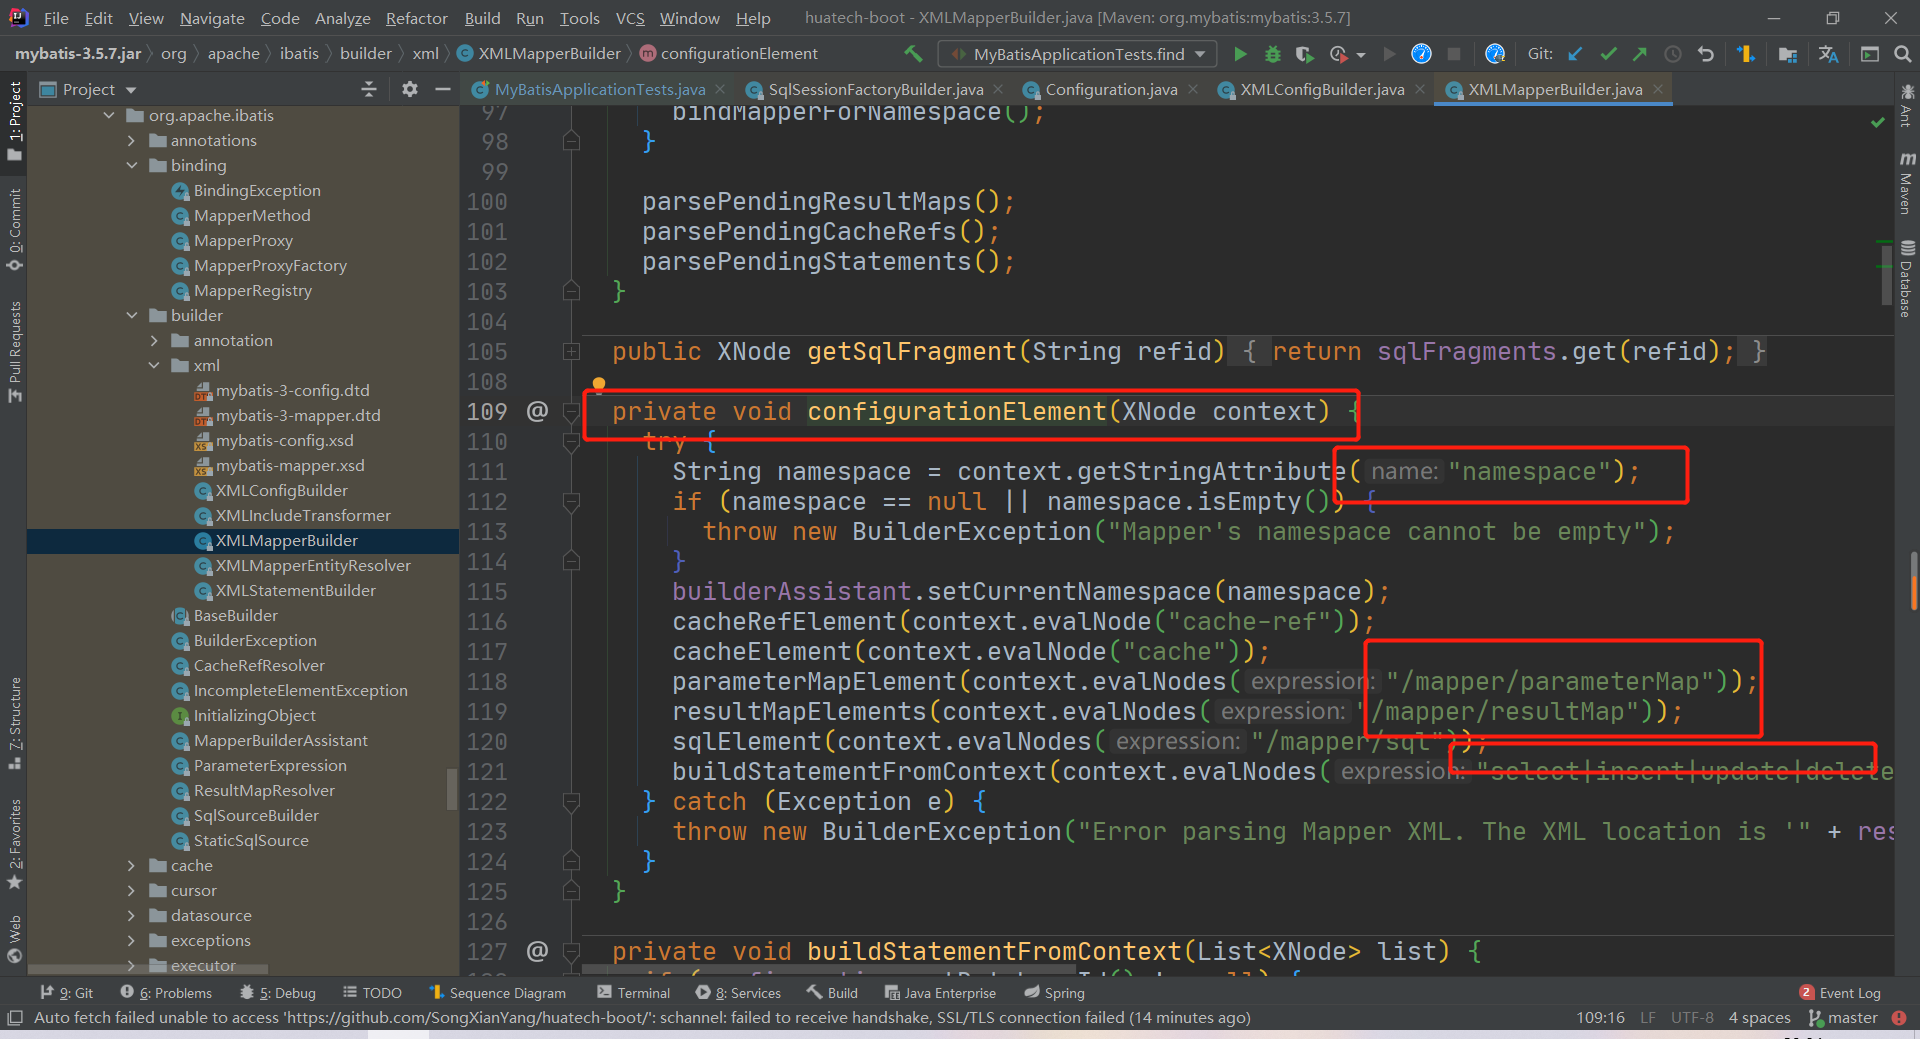This screenshot has width=1920, height=1039.
Task: Click the inspection green check in editor corner
Action: 1877,122
